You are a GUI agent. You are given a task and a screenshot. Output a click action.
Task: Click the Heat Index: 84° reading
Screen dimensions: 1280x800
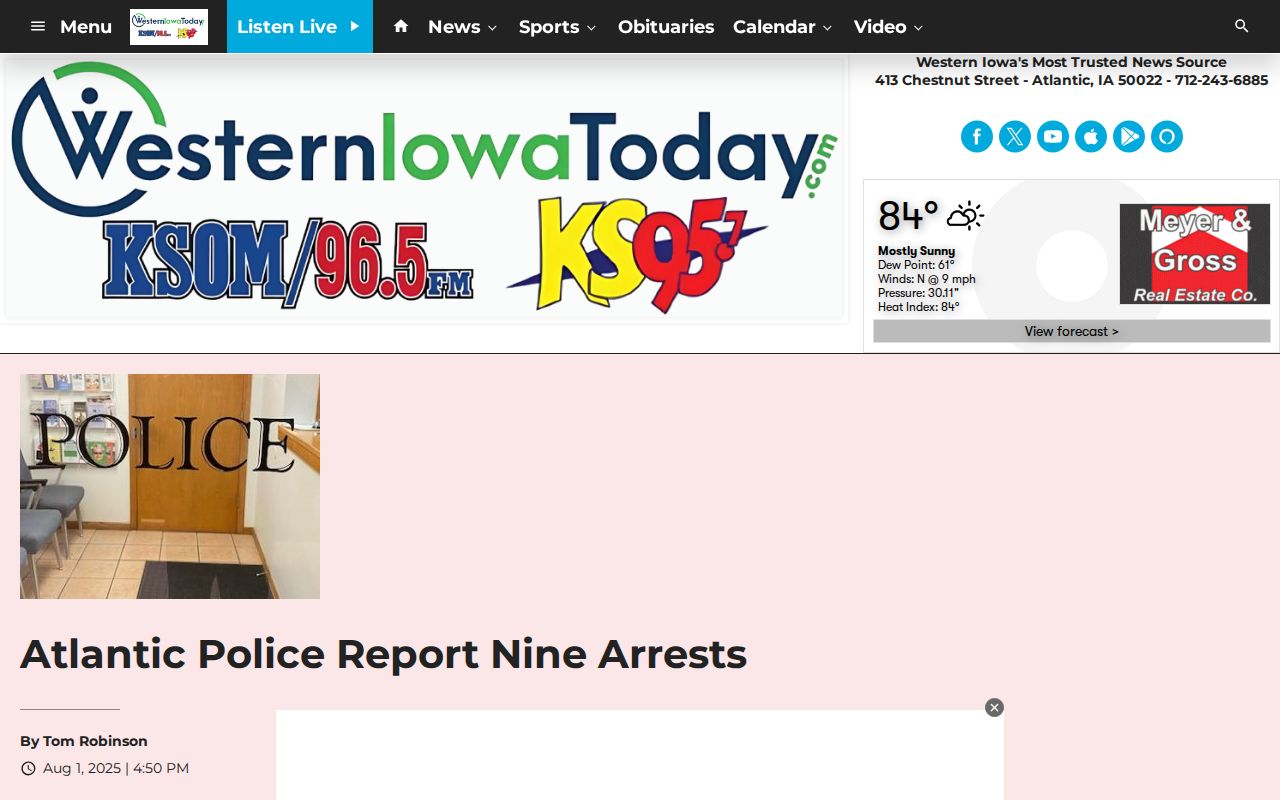(918, 307)
